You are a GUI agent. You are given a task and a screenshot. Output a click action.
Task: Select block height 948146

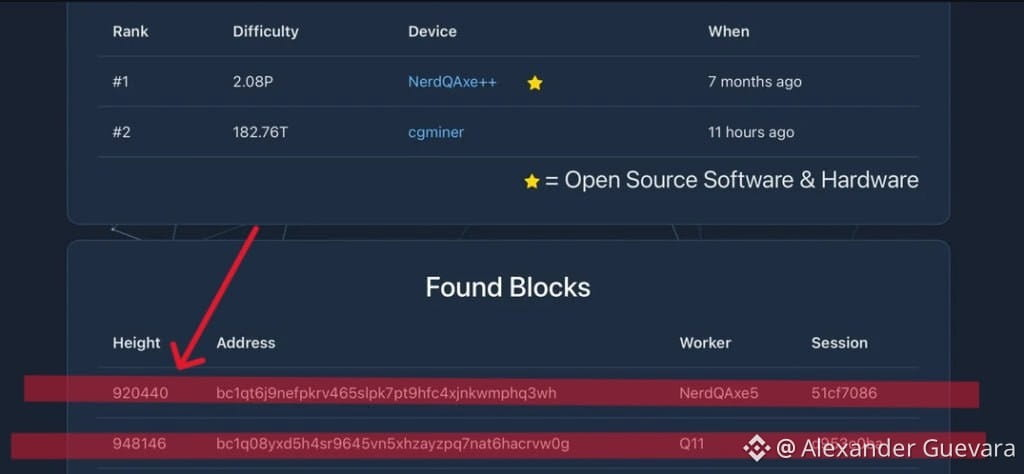pyautogui.click(x=140, y=445)
